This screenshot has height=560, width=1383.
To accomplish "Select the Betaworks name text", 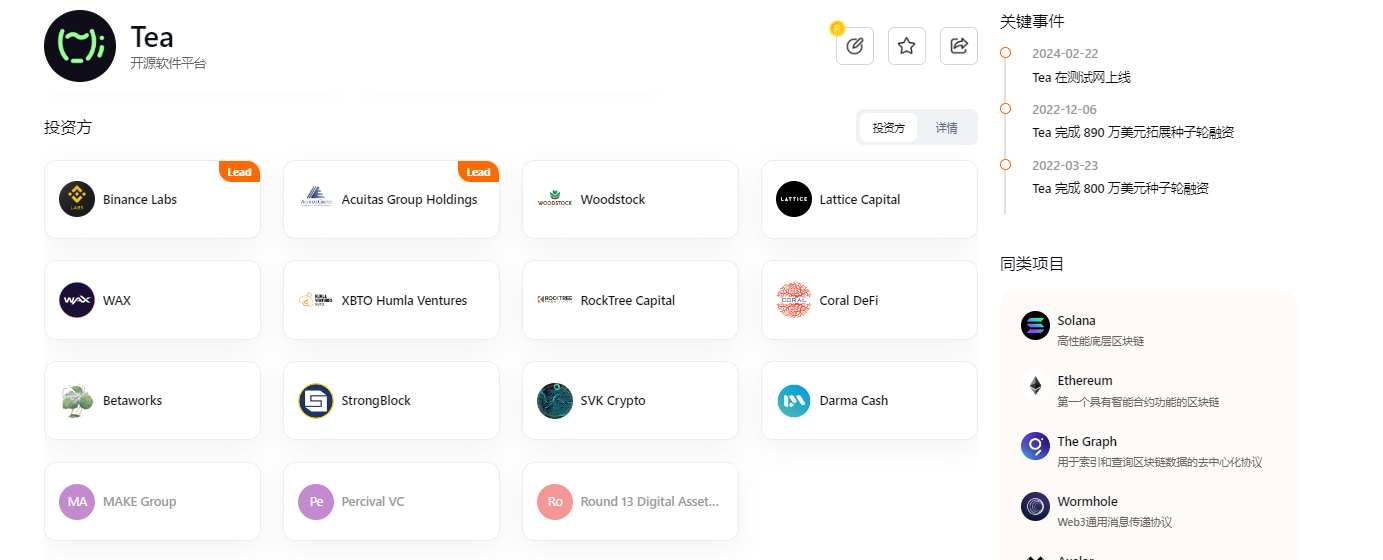I will click(x=132, y=400).
